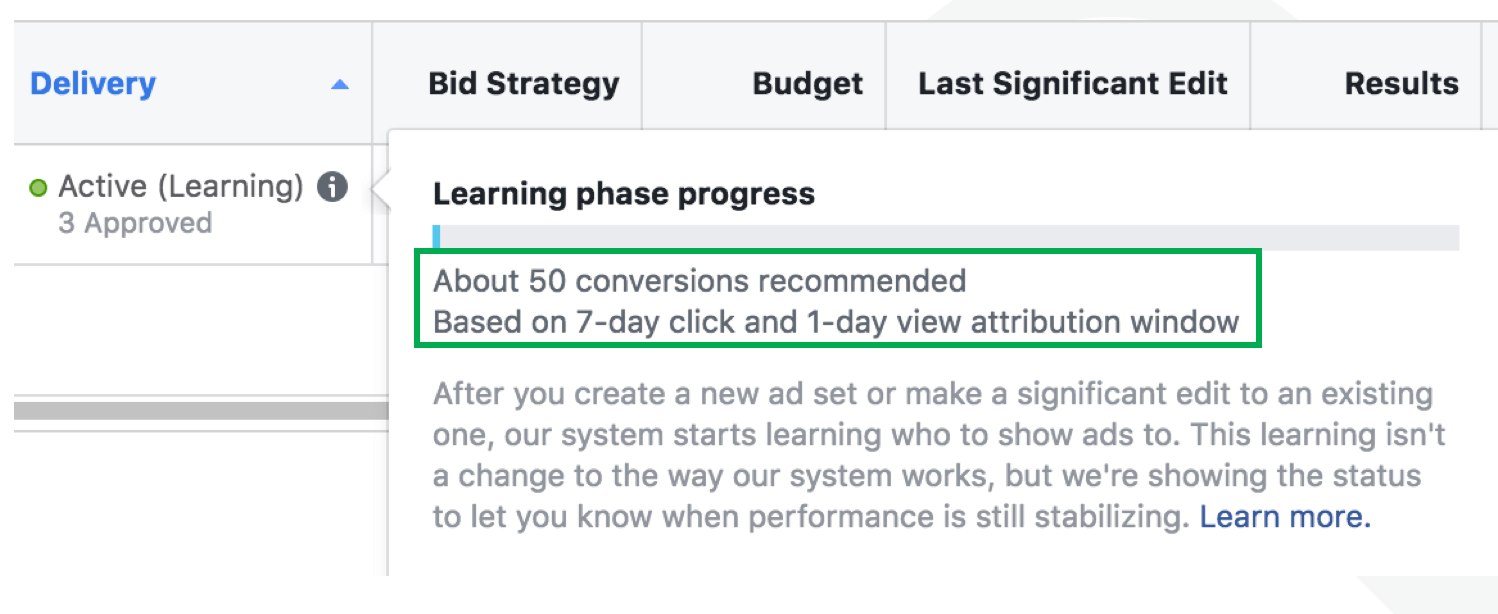Click the tooltip's pointer arrow tip
Screen dimensions: 1498x614
click(376, 188)
